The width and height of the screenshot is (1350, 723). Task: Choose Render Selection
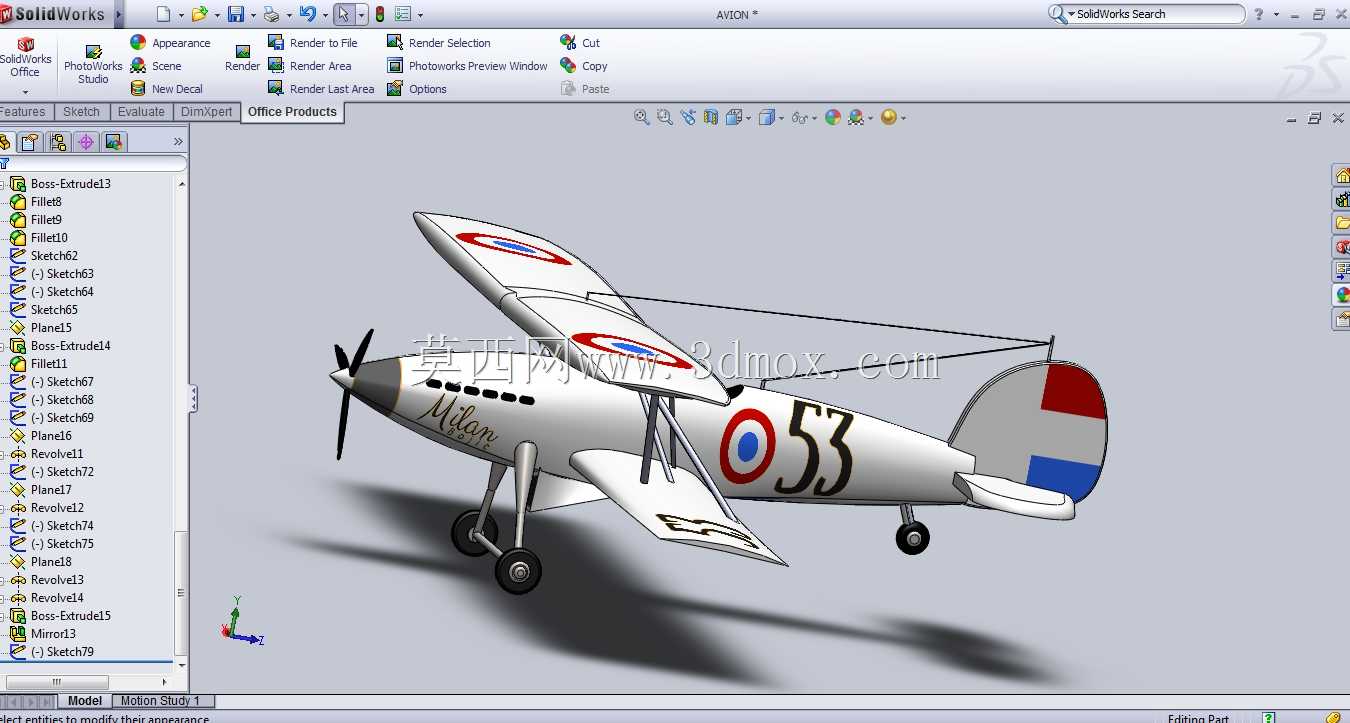tap(438, 43)
